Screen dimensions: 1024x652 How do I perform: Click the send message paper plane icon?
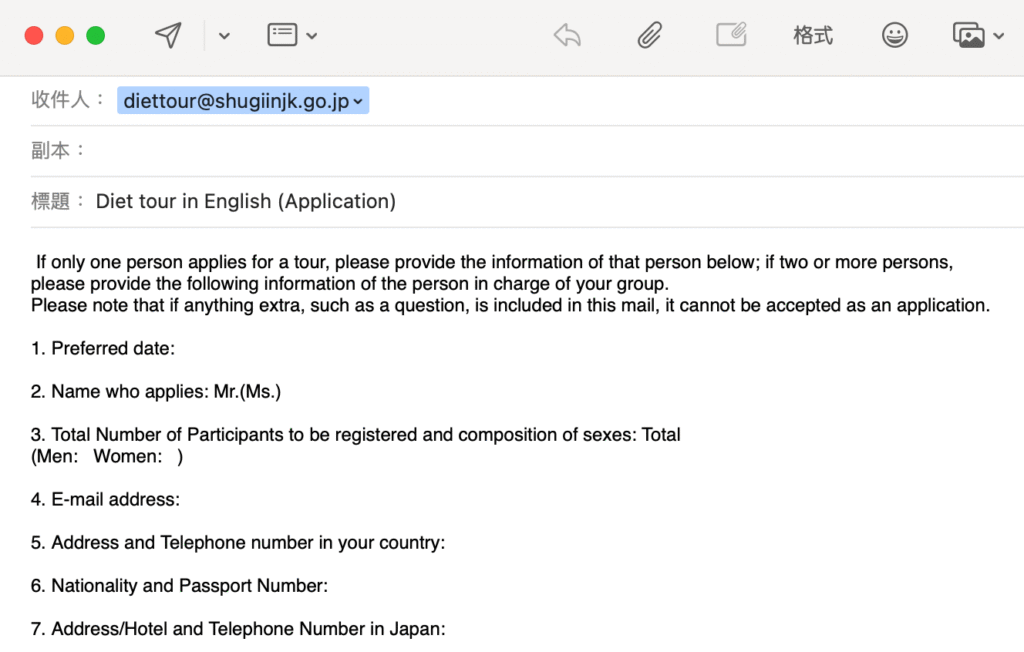168,36
